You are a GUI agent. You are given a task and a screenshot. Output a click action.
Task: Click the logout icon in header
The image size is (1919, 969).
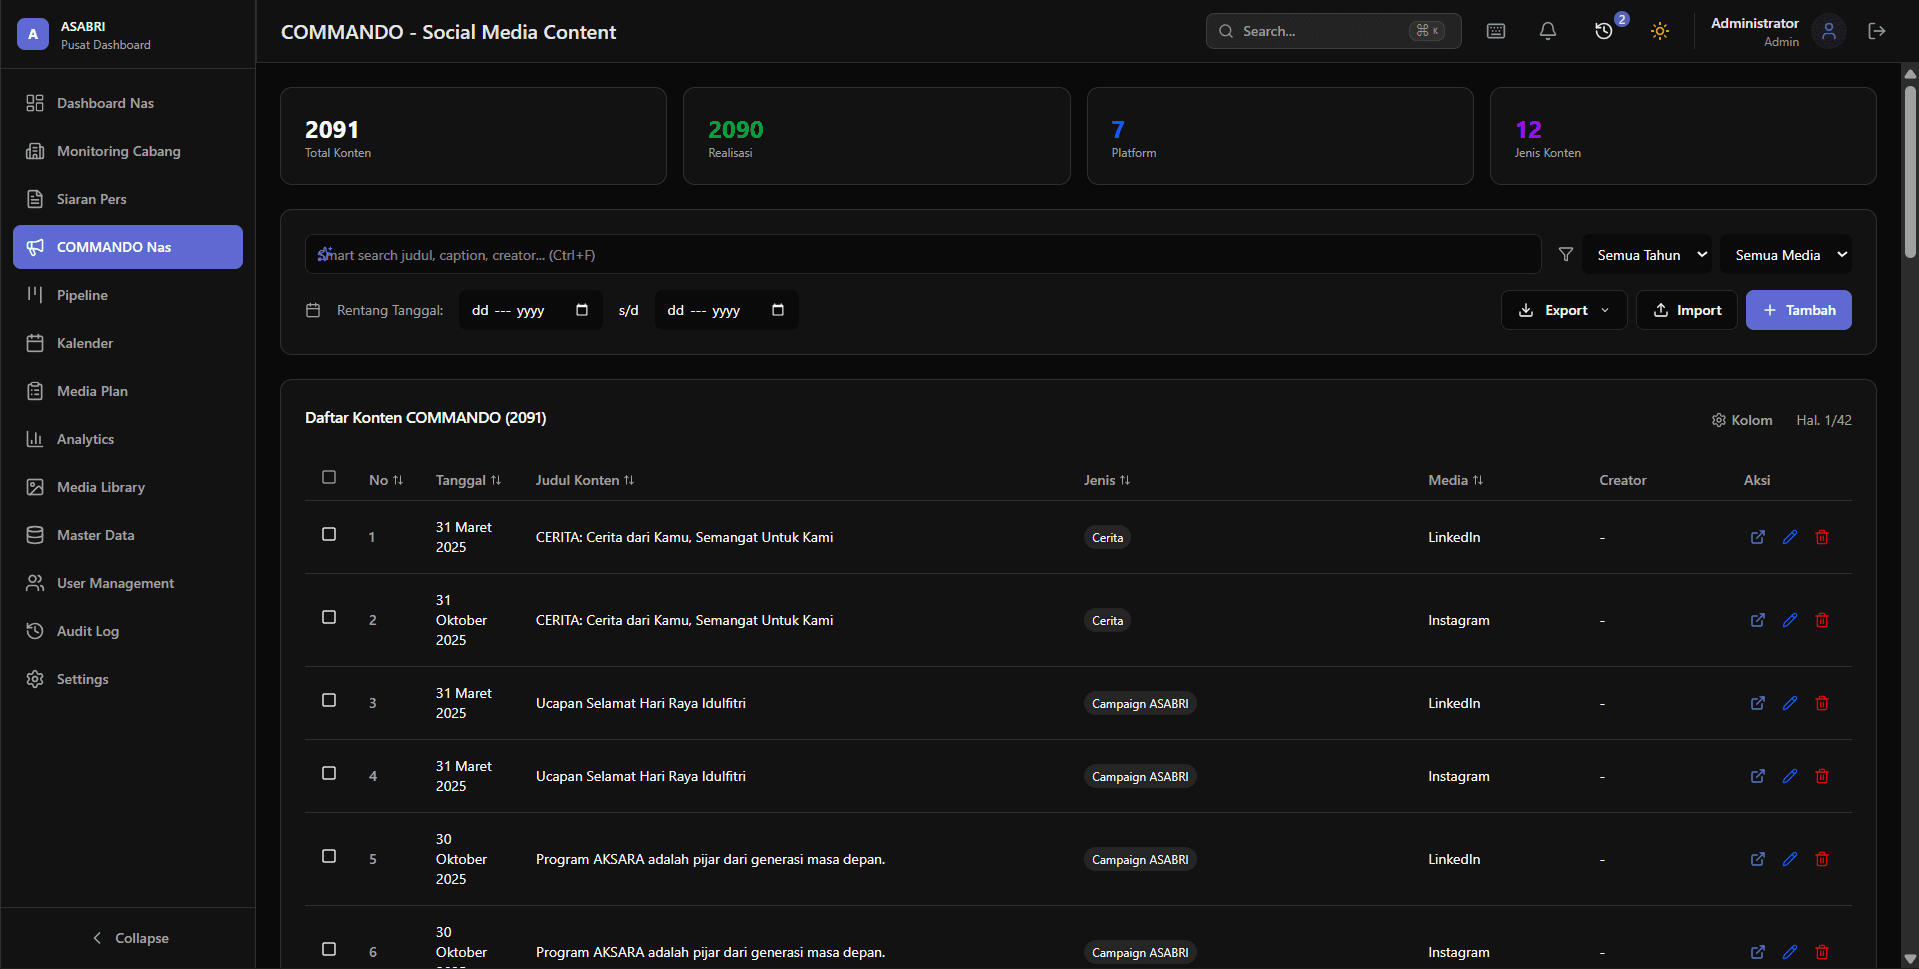[x=1877, y=31]
